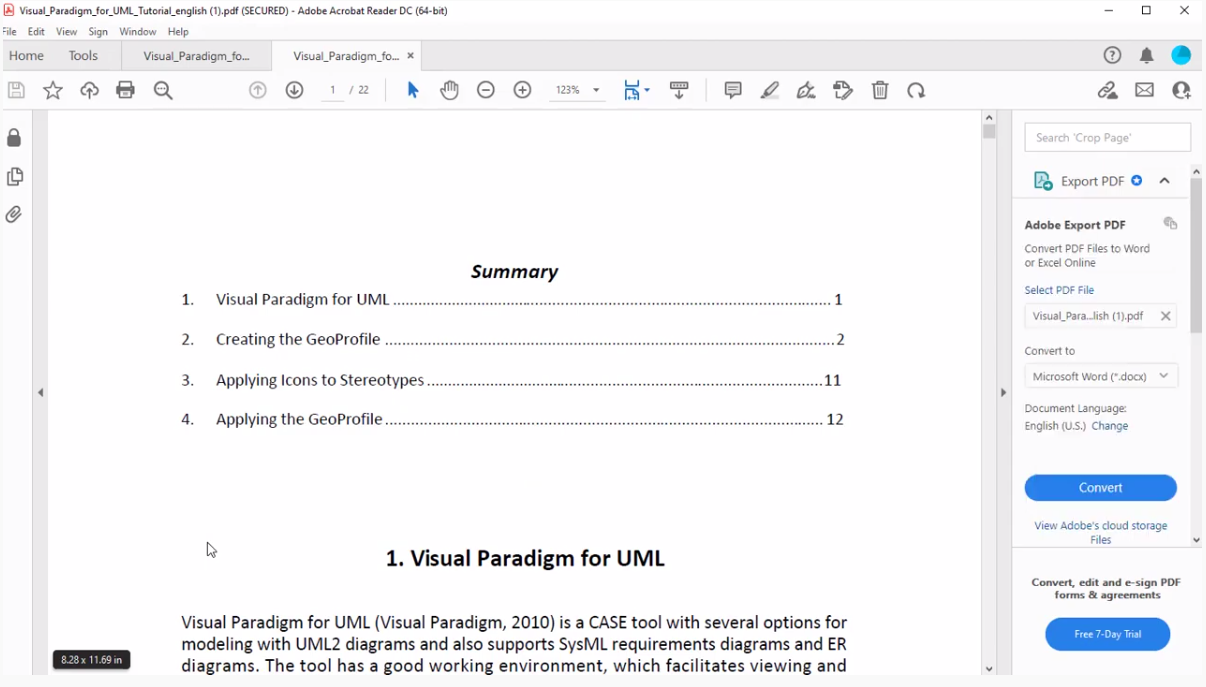Open the Window menu
This screenshot has height=687, width=1206.
pyautogui.click(x=137, y=32)
